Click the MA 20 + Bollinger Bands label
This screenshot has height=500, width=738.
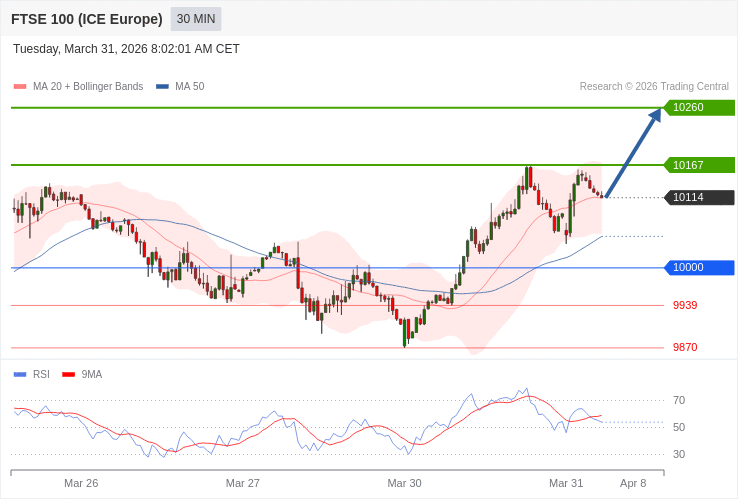coord(88,87)
